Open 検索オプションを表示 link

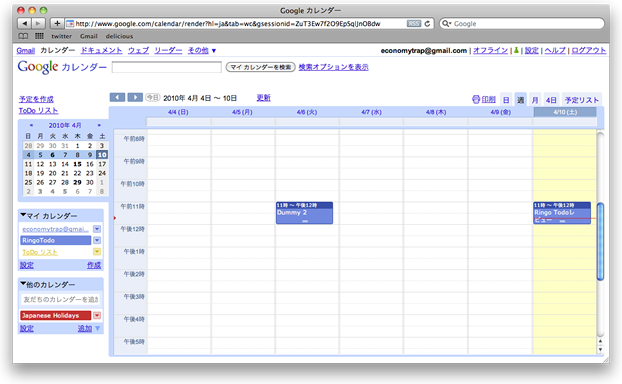click(x=334, y=67)
